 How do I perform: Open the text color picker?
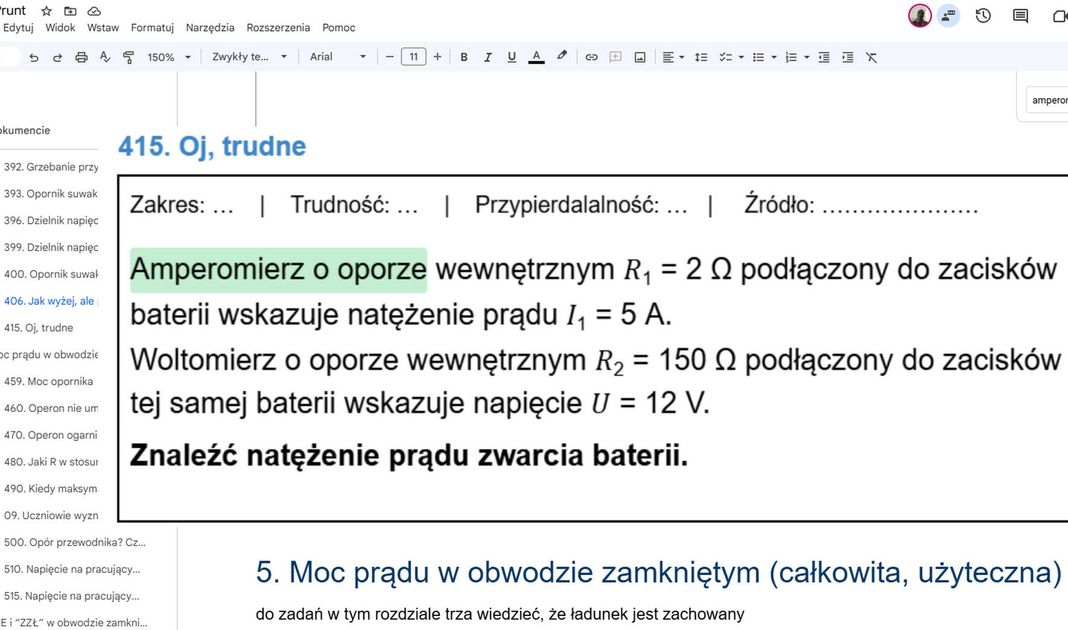click(536, 57)
